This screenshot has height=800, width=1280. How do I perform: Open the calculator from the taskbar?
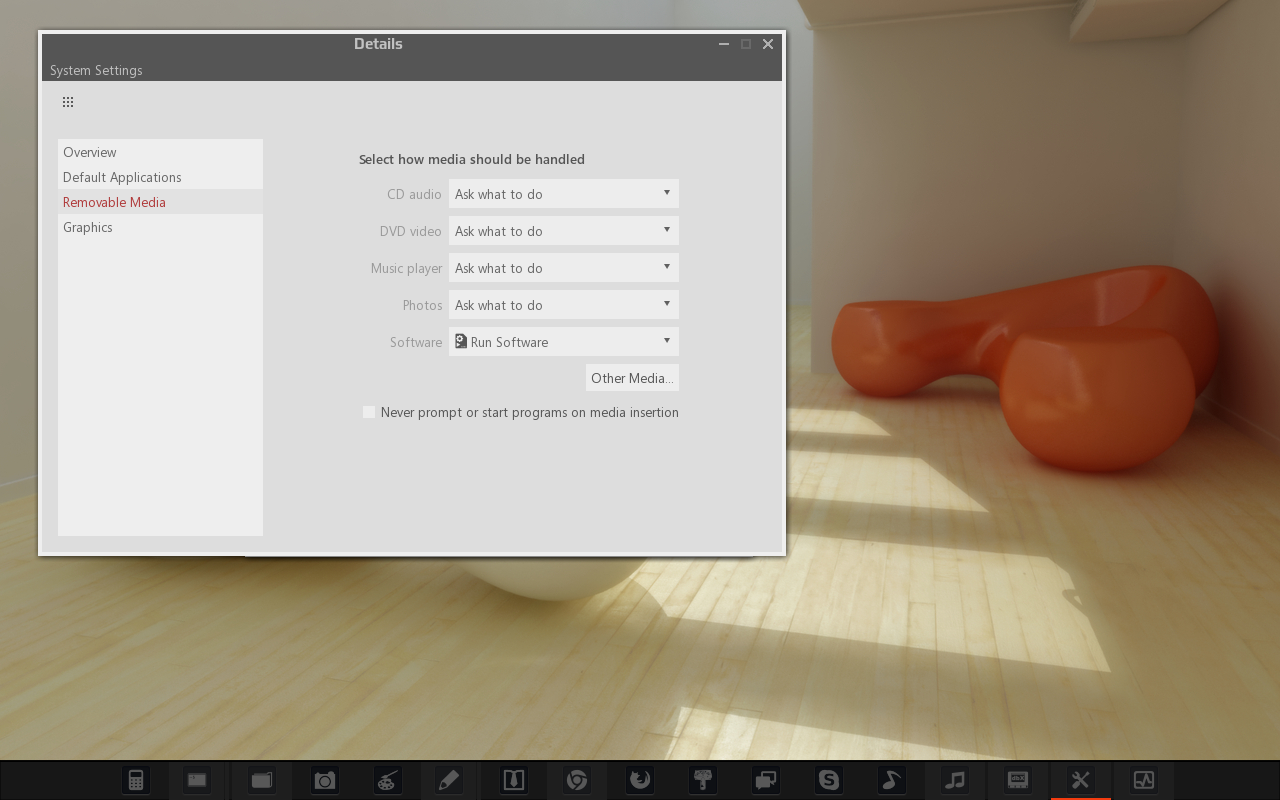(136, 780)
